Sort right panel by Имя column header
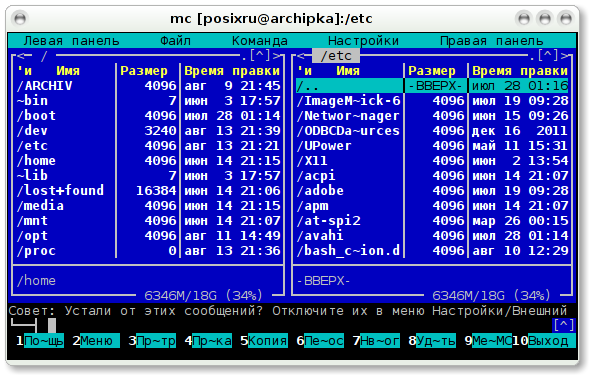The image size is (589, 375). click(x=348, y=71)
